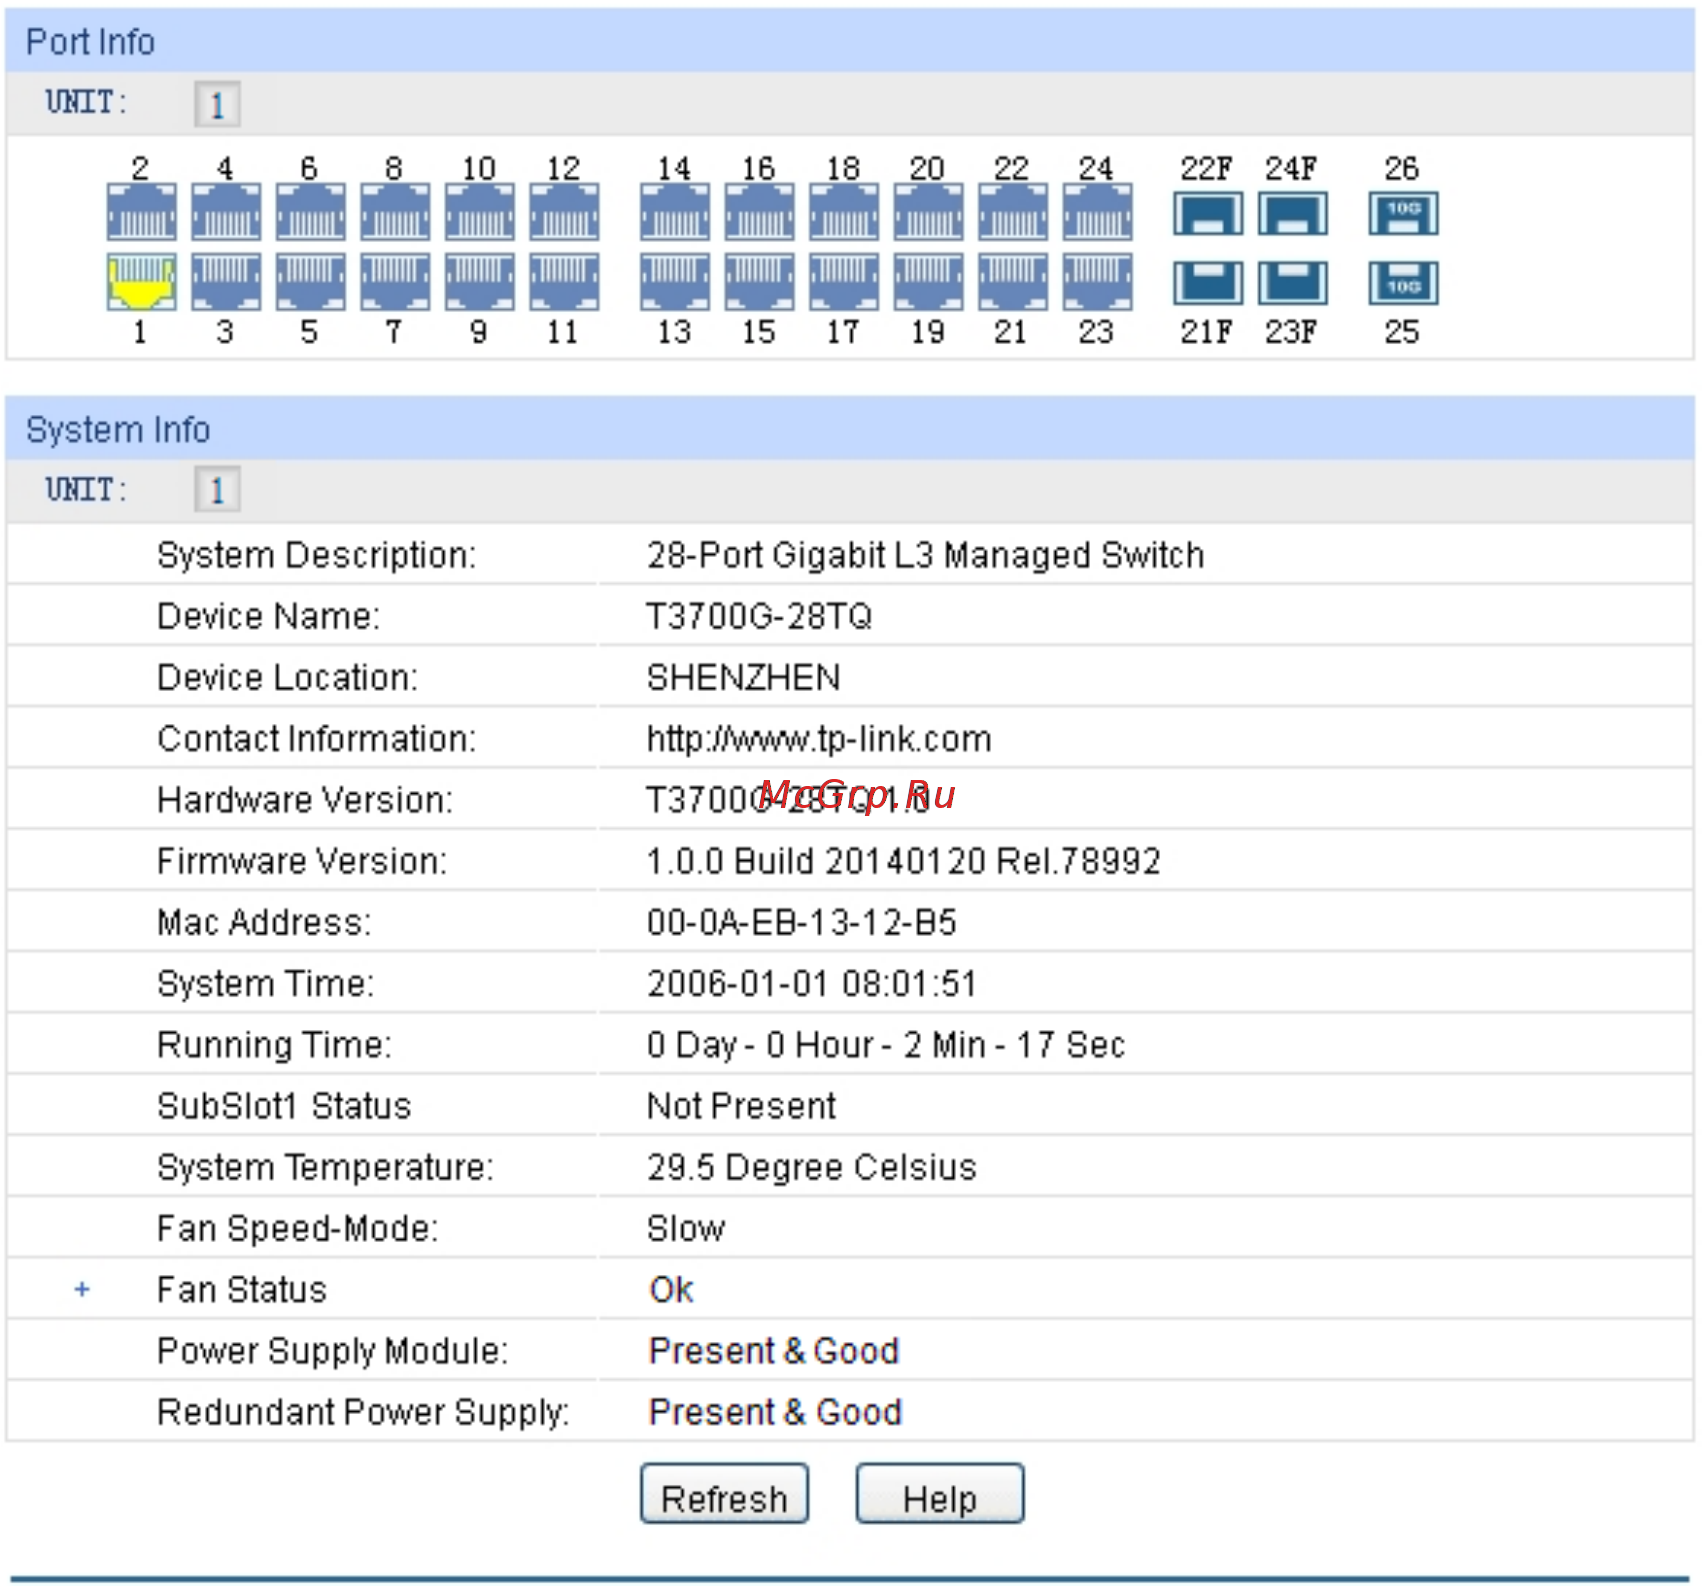Click the 22F SFP fiber port icon

pos(1208,214)
